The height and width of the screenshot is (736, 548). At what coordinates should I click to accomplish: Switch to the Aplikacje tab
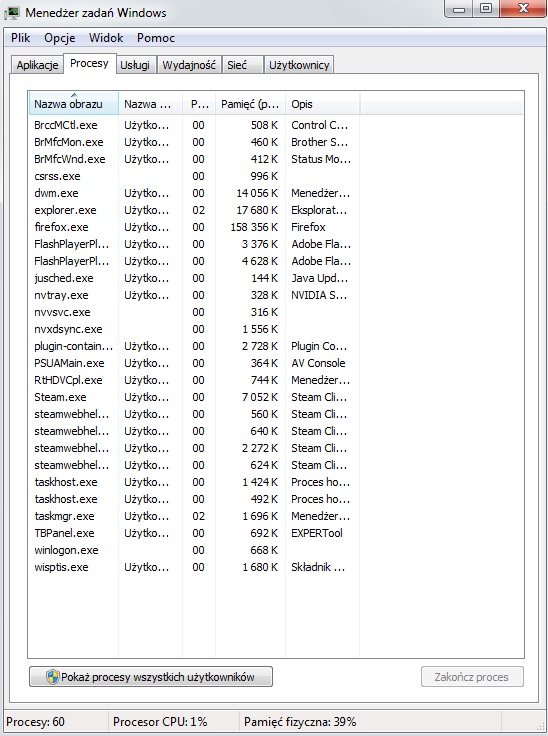click(37, 65)
